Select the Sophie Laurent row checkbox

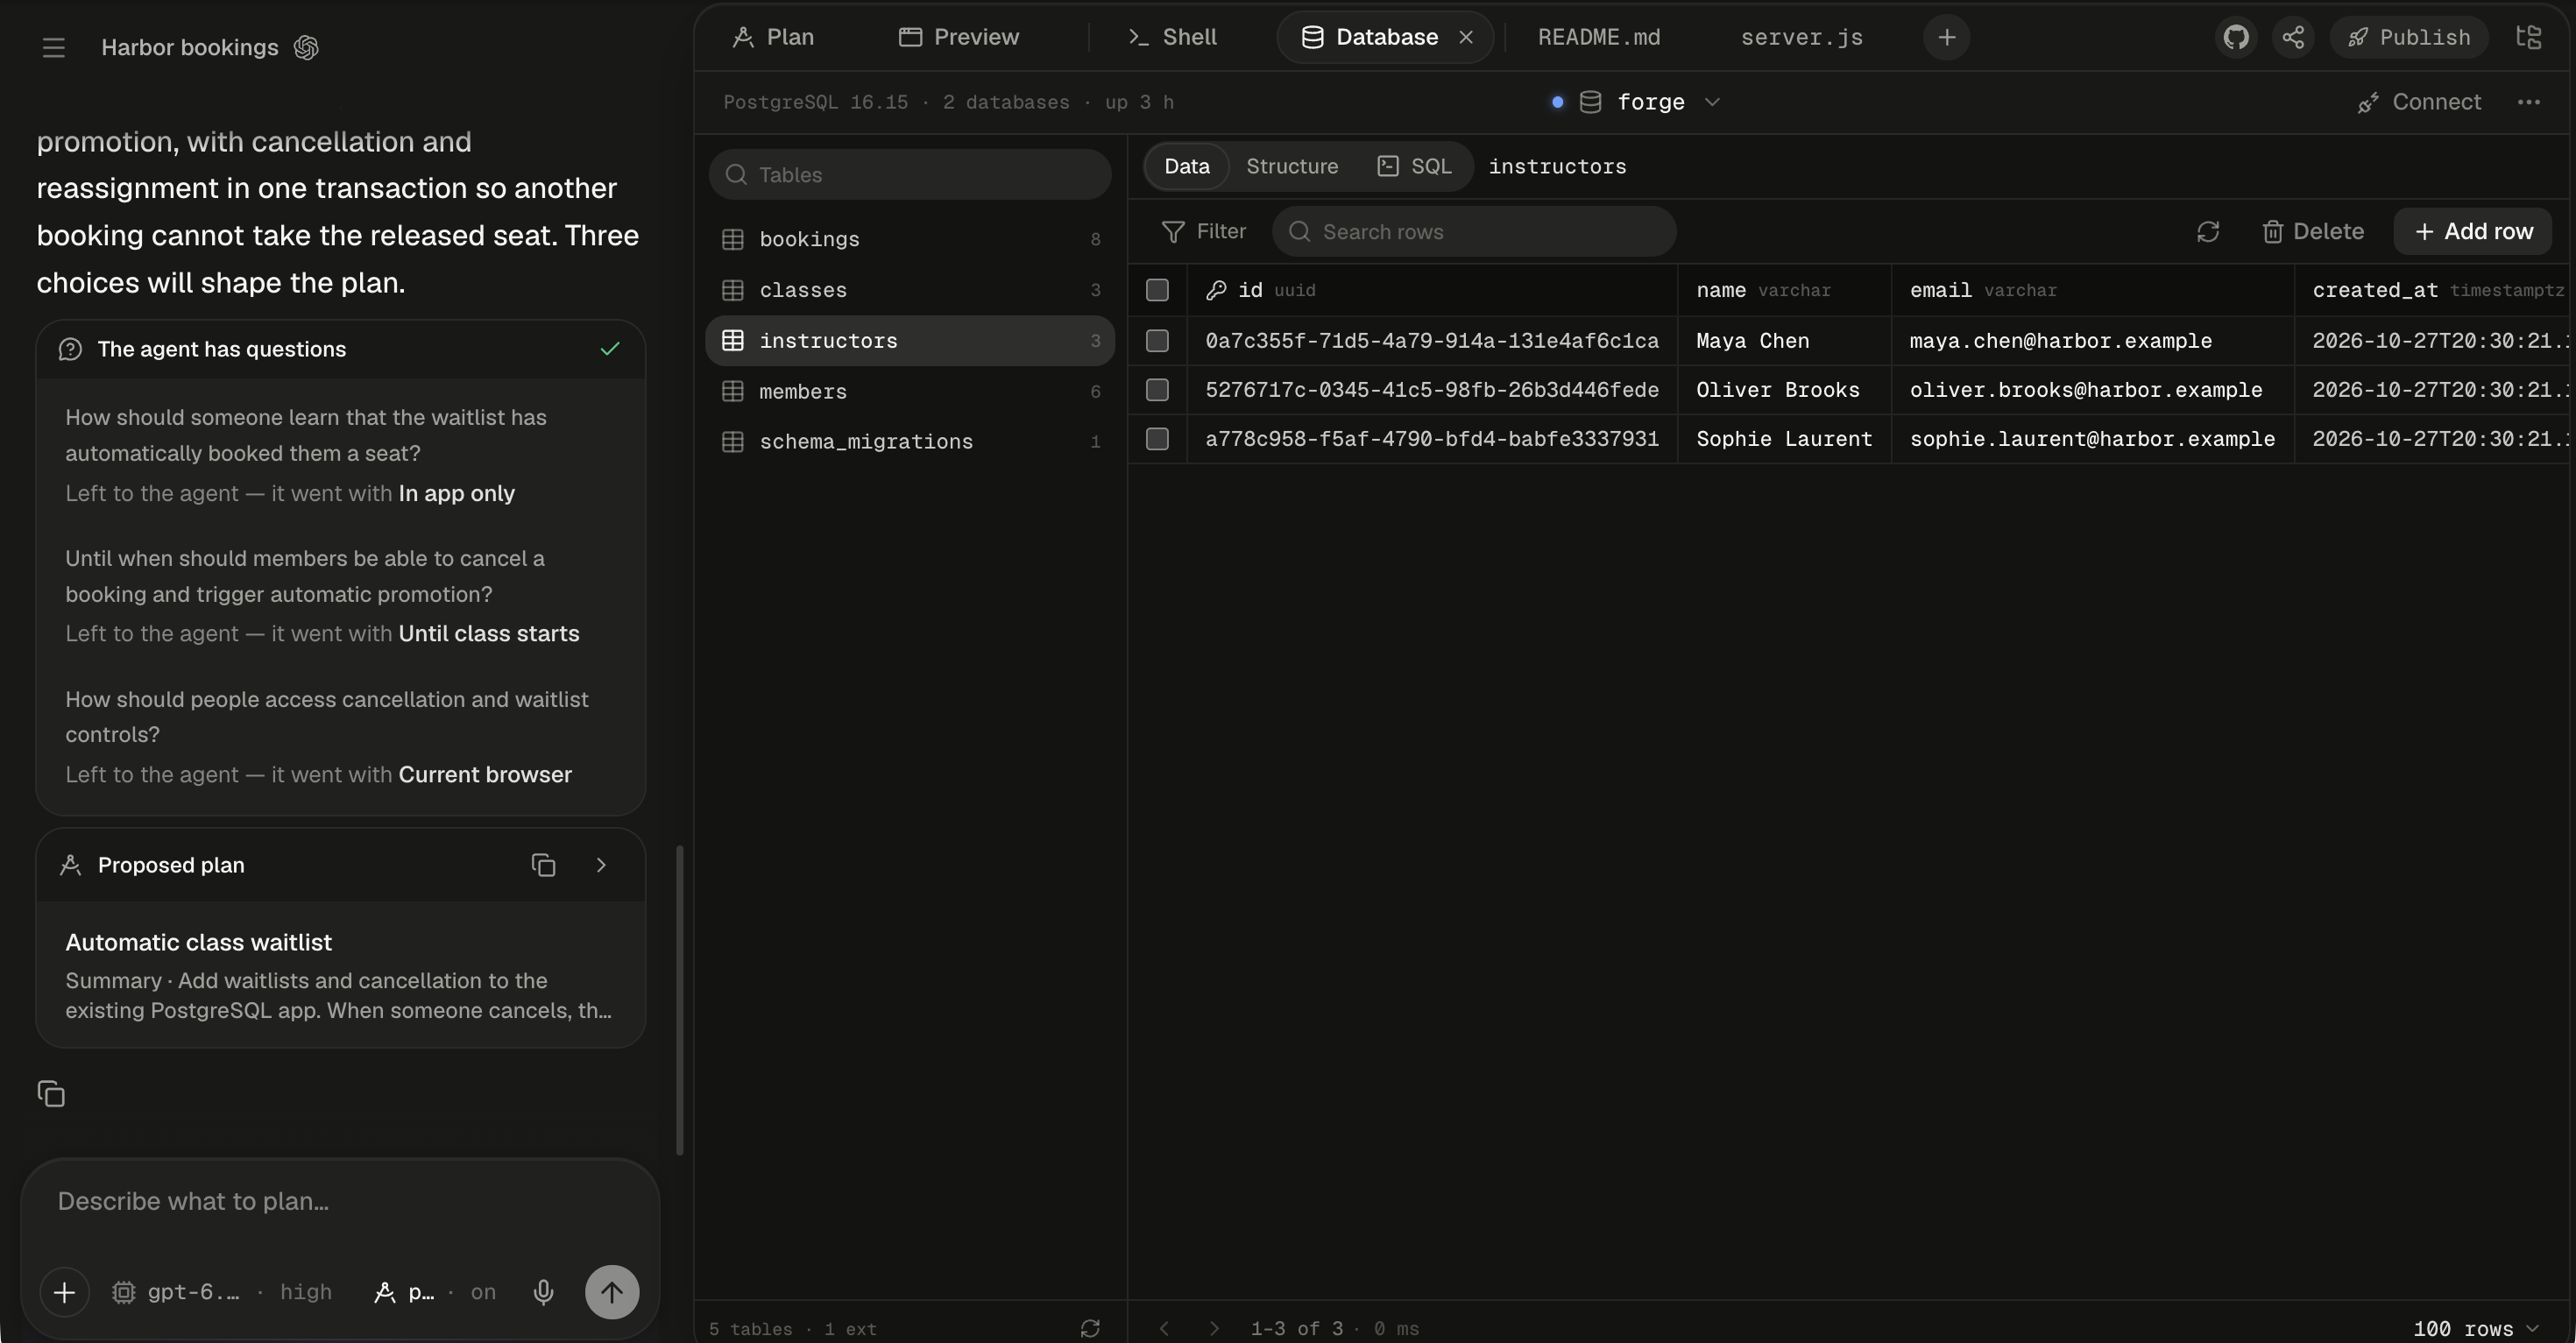[x=1157, y=439]
